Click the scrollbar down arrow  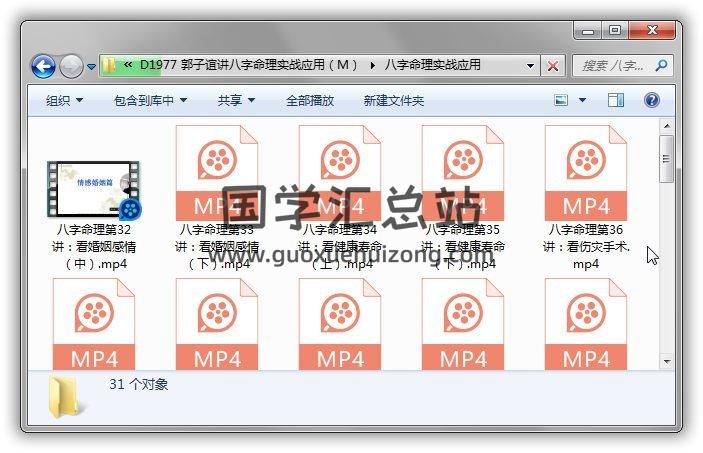[667, 362]
